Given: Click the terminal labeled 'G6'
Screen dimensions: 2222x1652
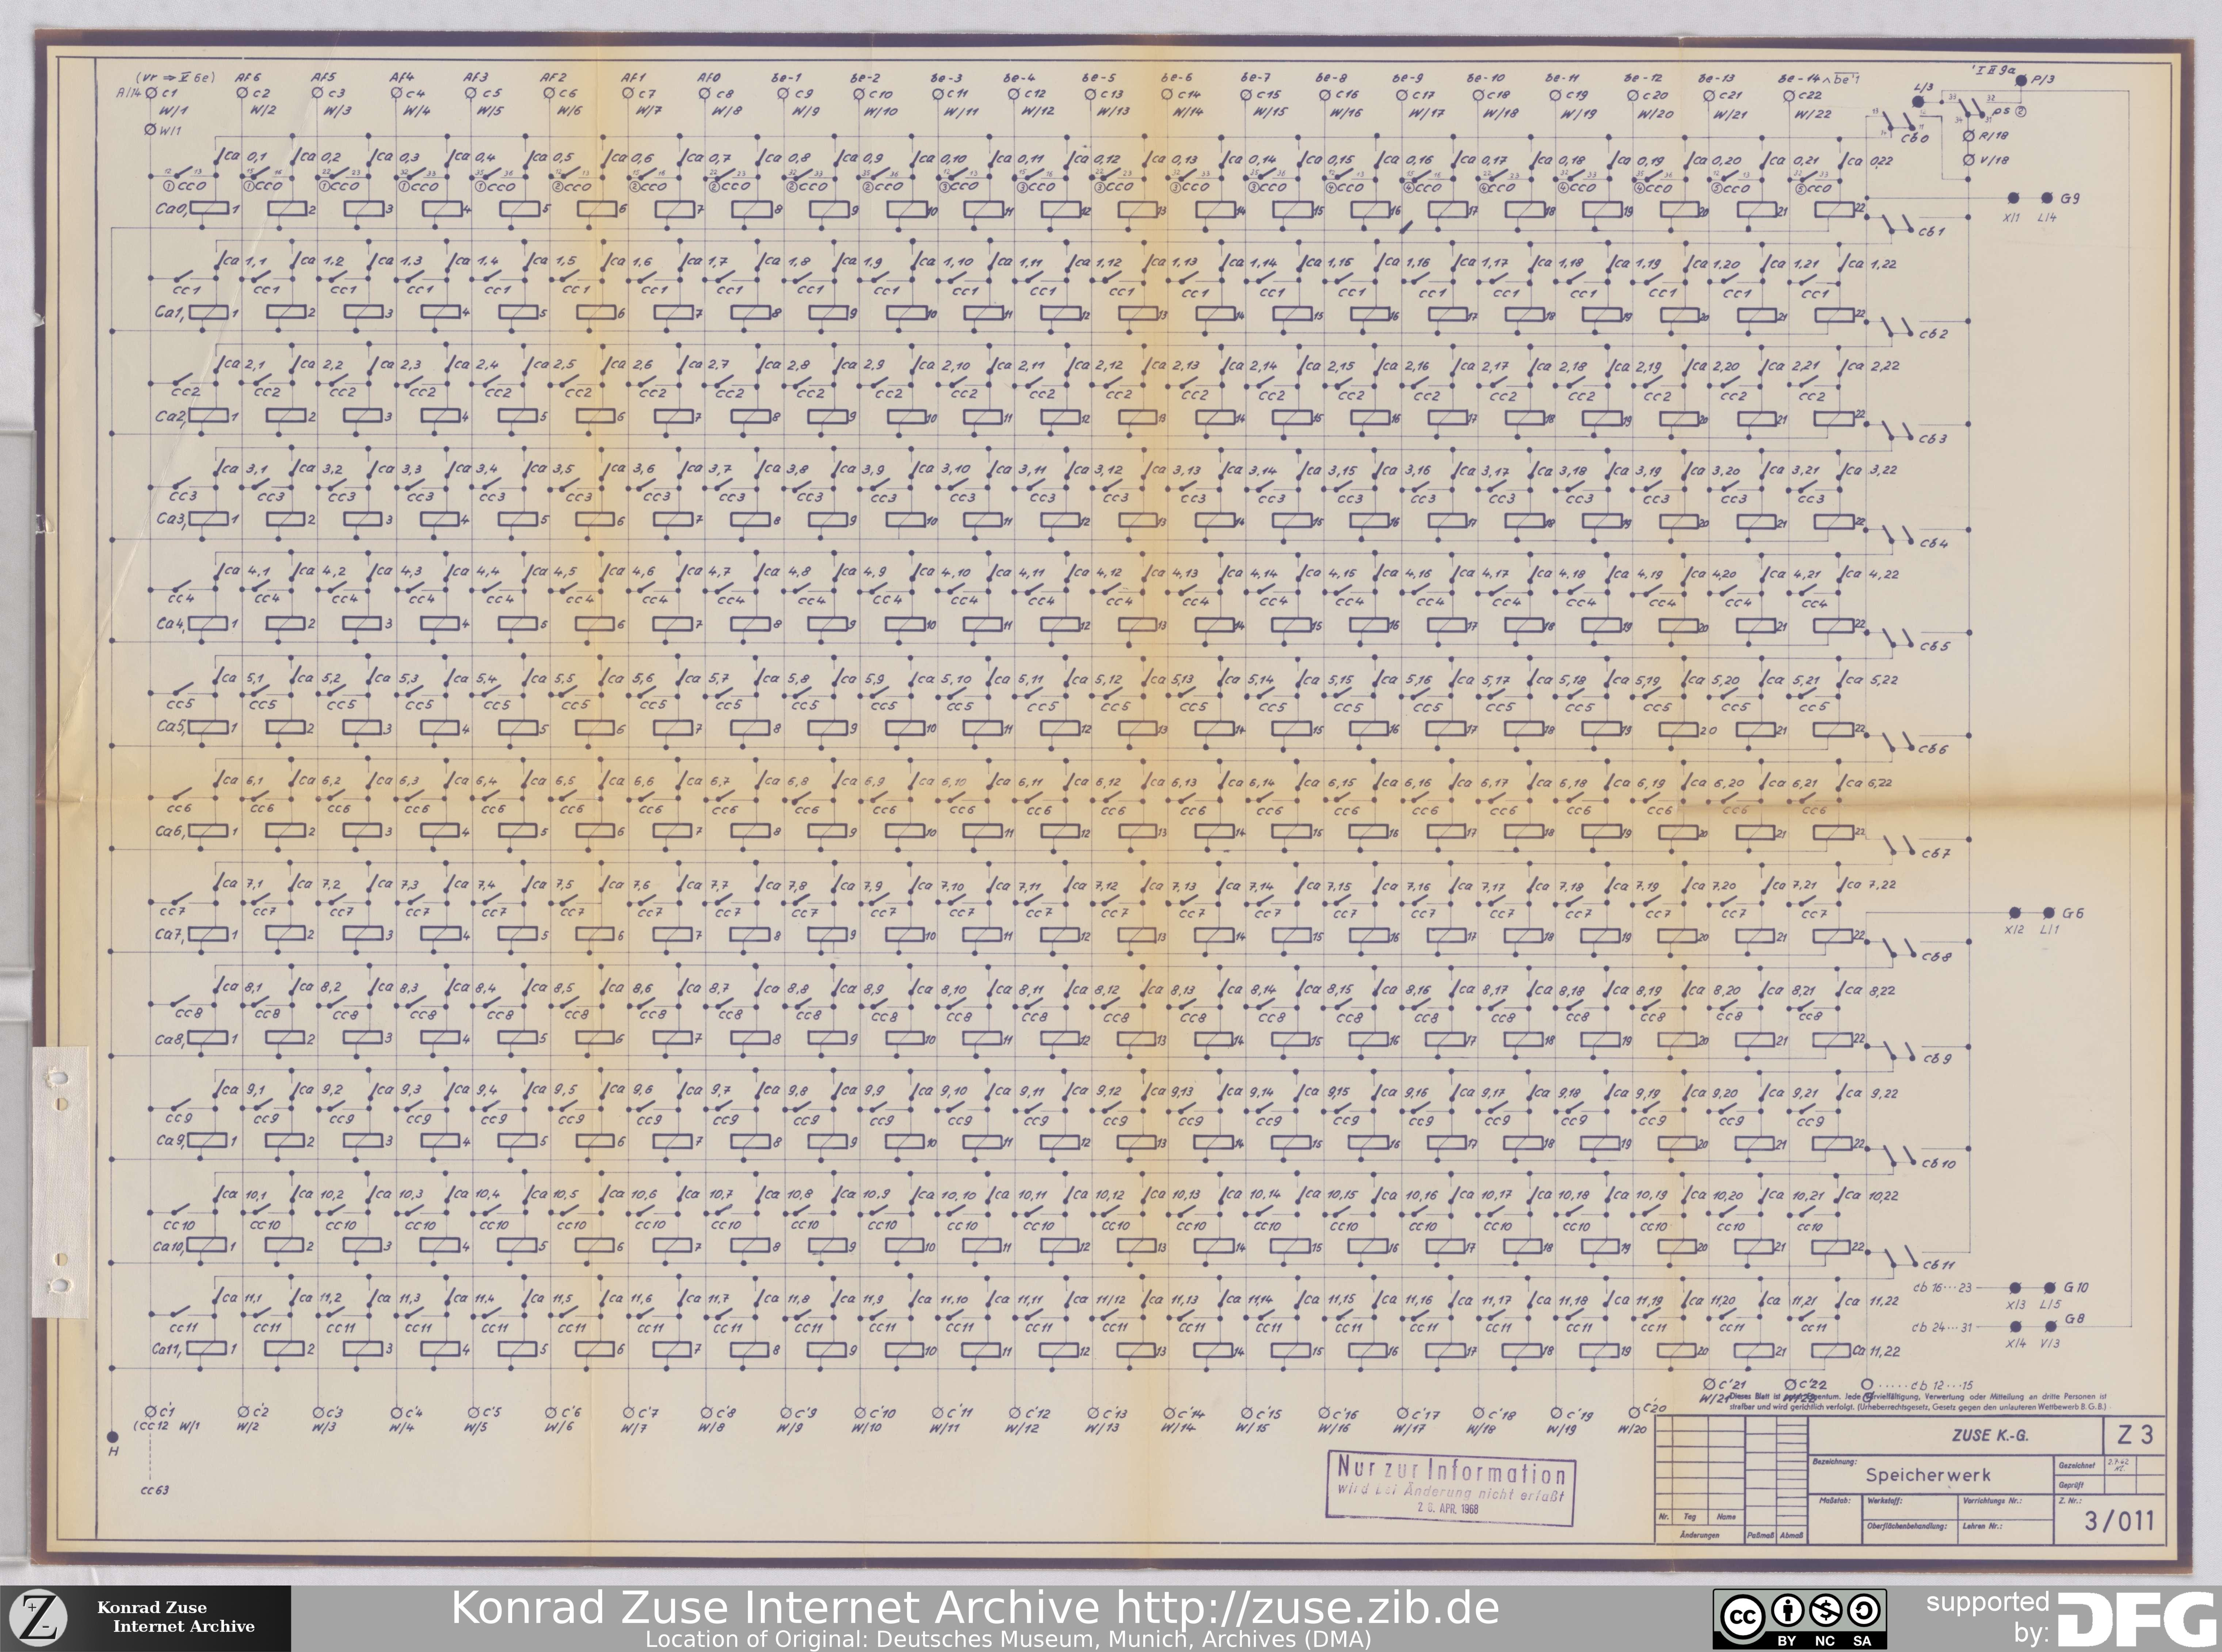Looking at the screenshot, I should pyautogui.click(x=2049, y=913).
